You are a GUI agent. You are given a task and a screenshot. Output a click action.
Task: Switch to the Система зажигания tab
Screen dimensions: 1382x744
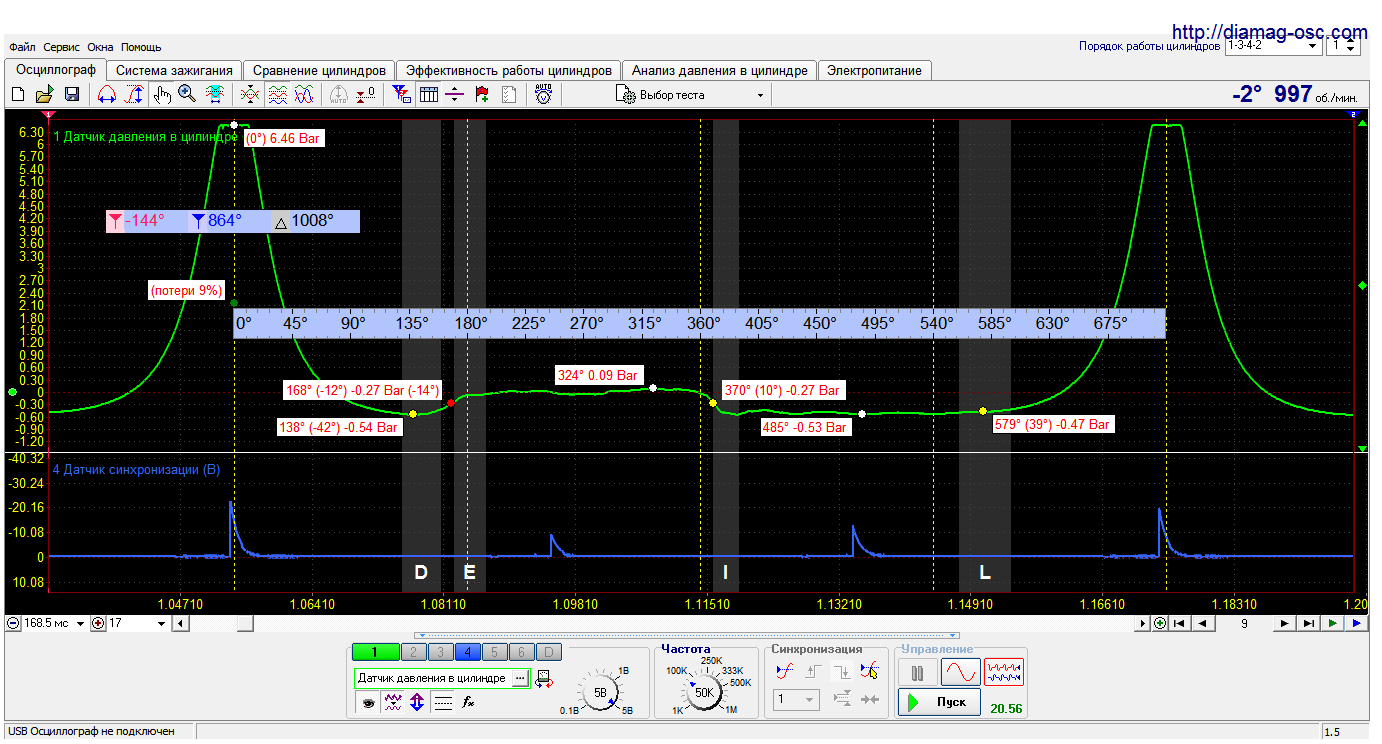174,70
